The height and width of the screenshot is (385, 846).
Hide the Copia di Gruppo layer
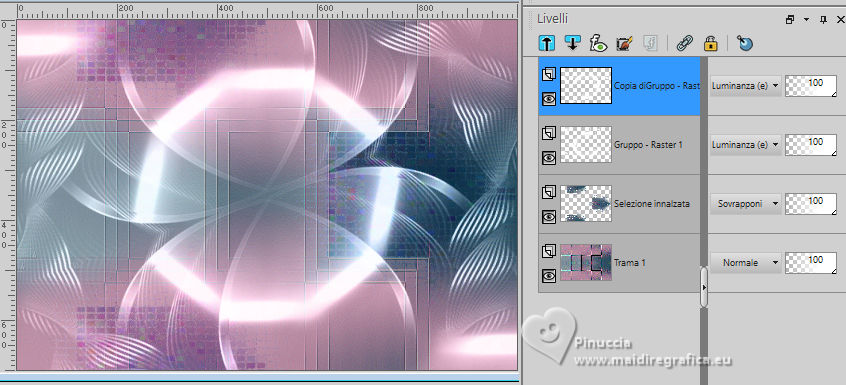[549, 99]
